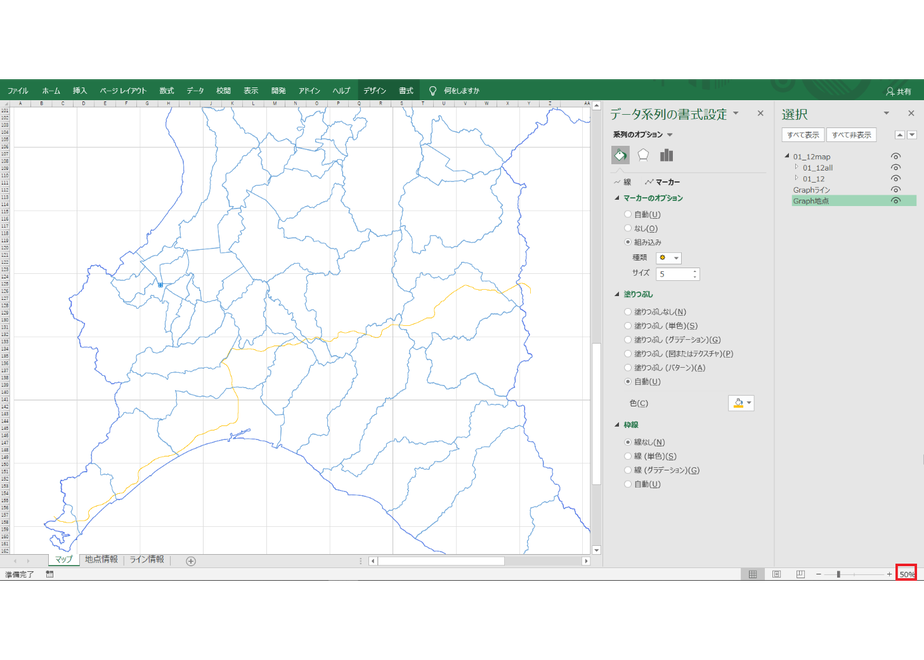Close the 選択 pane
Image resolution: width=924 pixels, height=660 pixels.
click(911, 113)
